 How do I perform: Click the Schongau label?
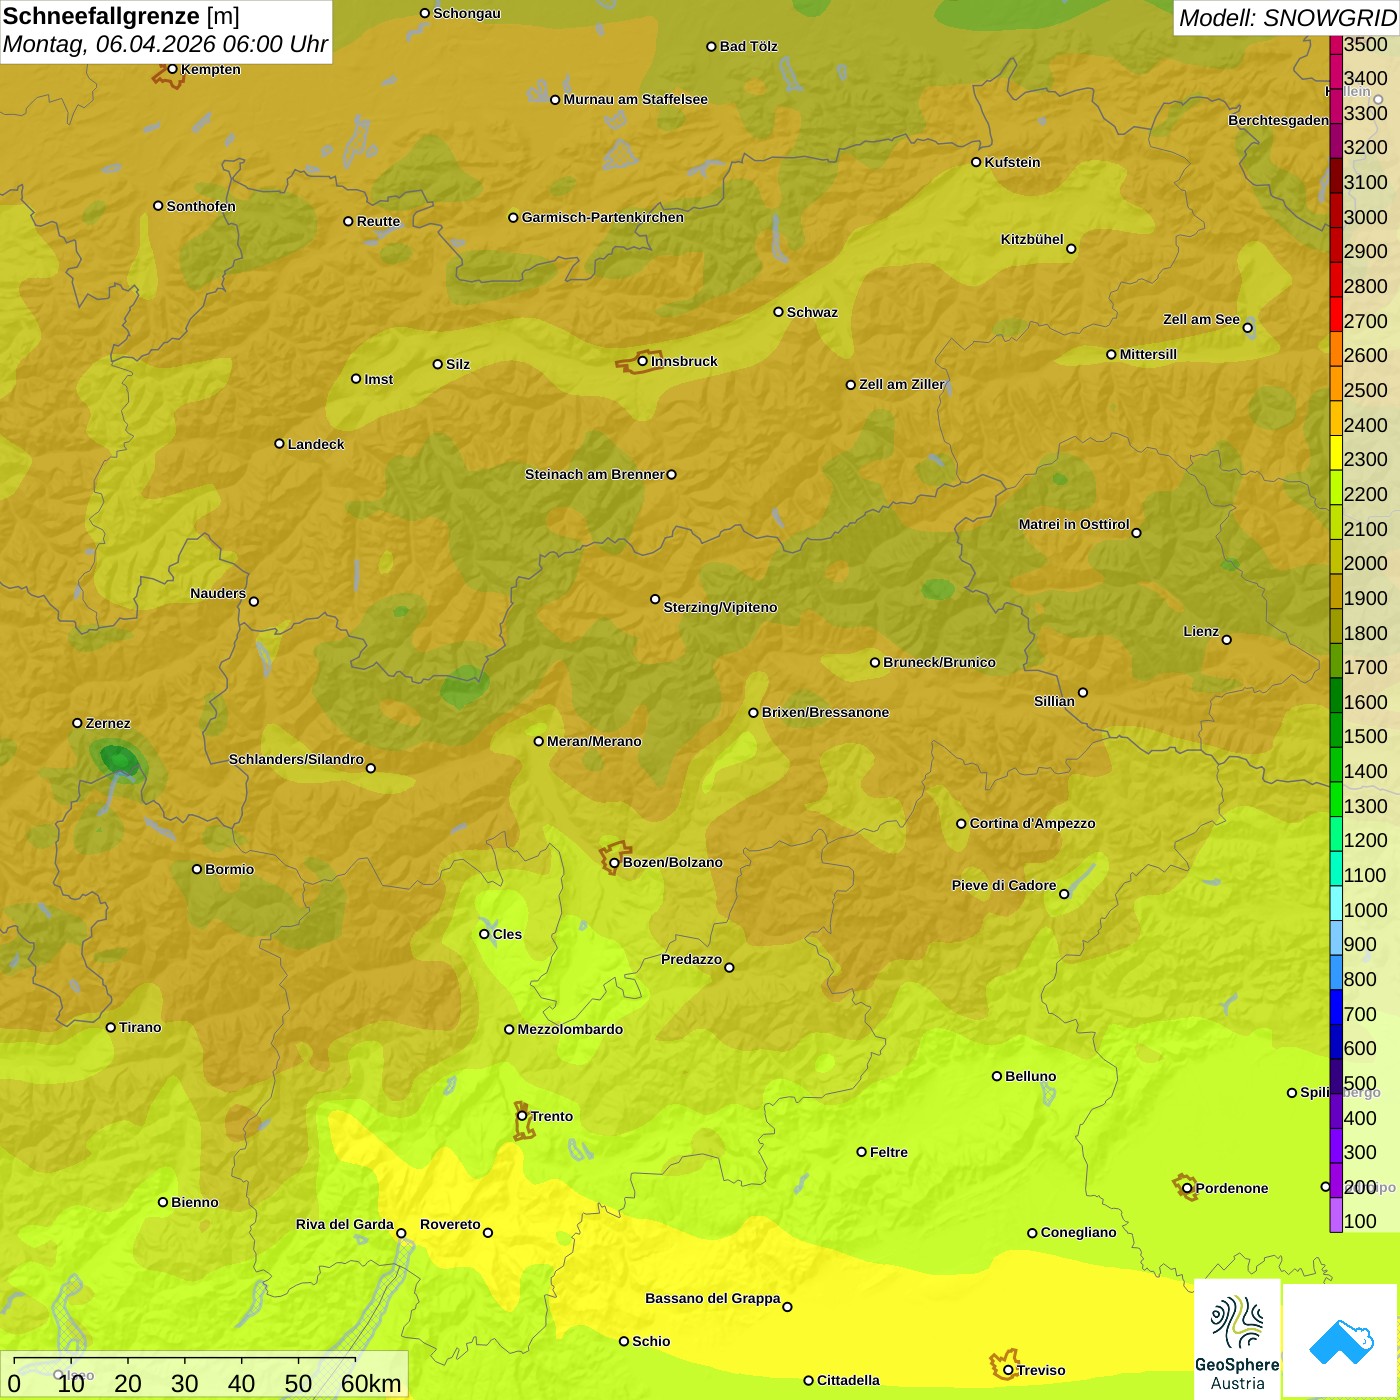tap(466, 13)
